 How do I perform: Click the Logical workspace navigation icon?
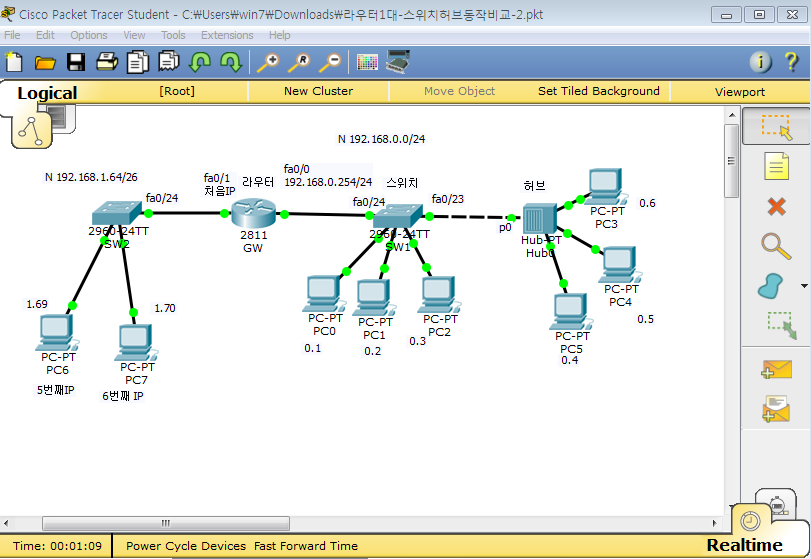(31, 132)
